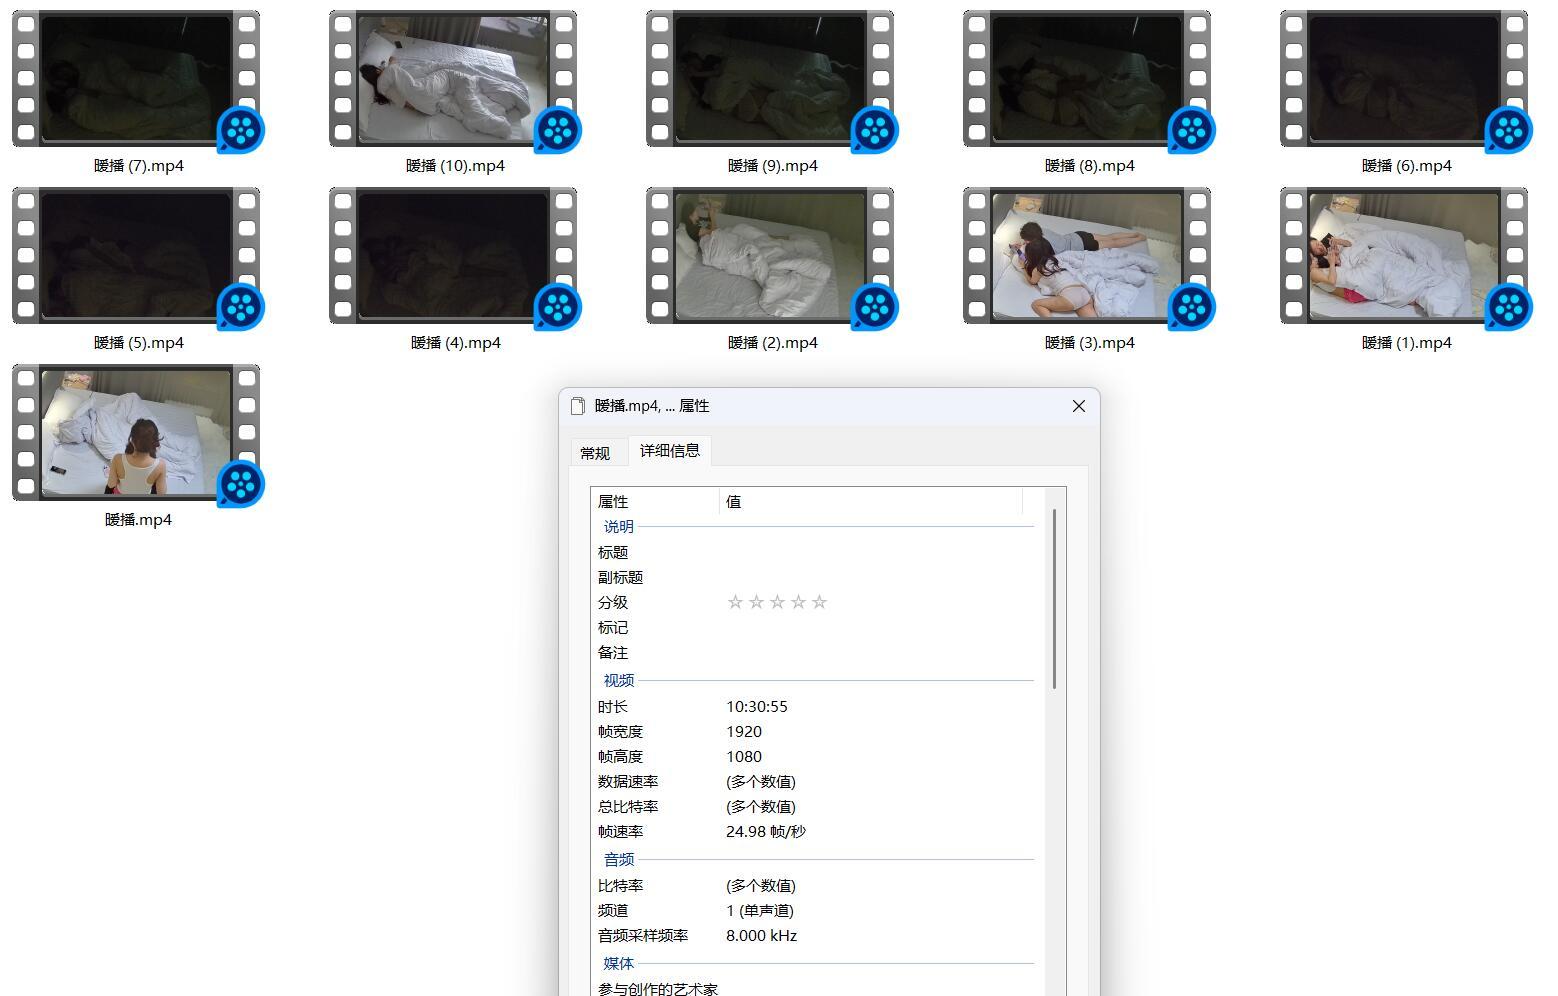
Task: Switch to the 常规 tab
Action: pyautogui.click(x=595, y=453)
